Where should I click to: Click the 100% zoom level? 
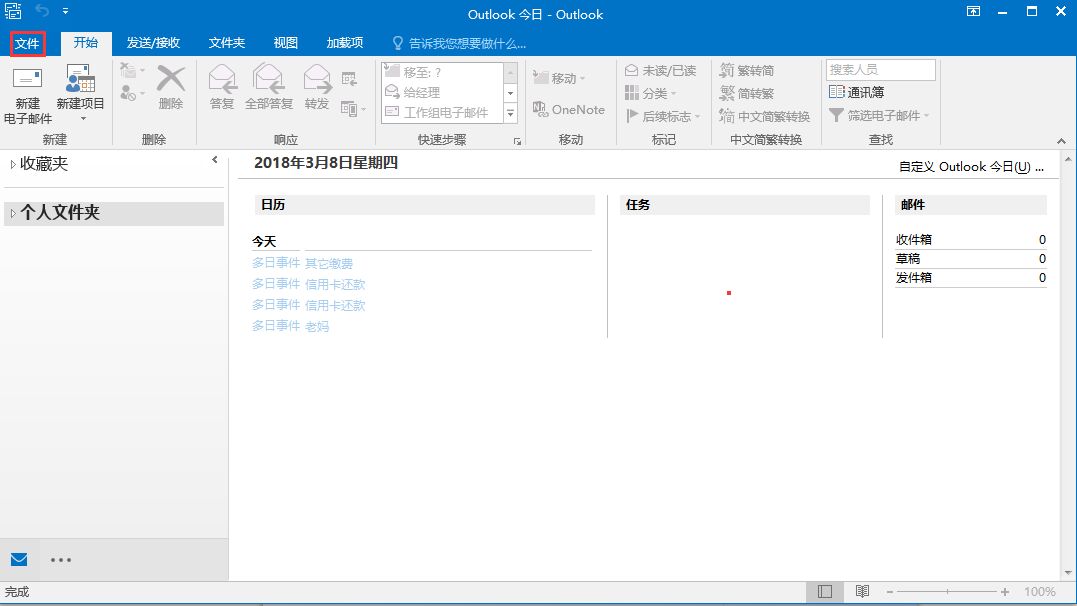(1040, 592)
